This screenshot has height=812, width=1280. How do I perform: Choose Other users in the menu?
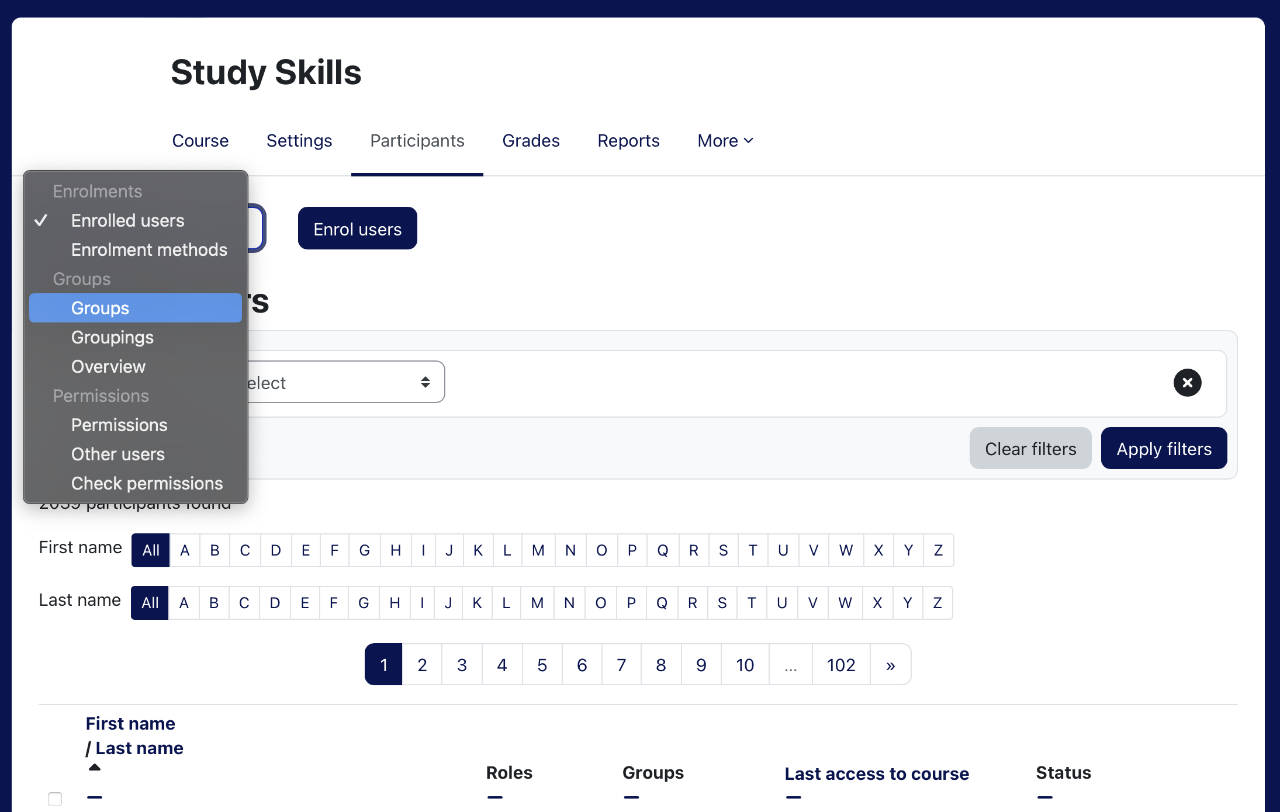[x=136, y=454]
